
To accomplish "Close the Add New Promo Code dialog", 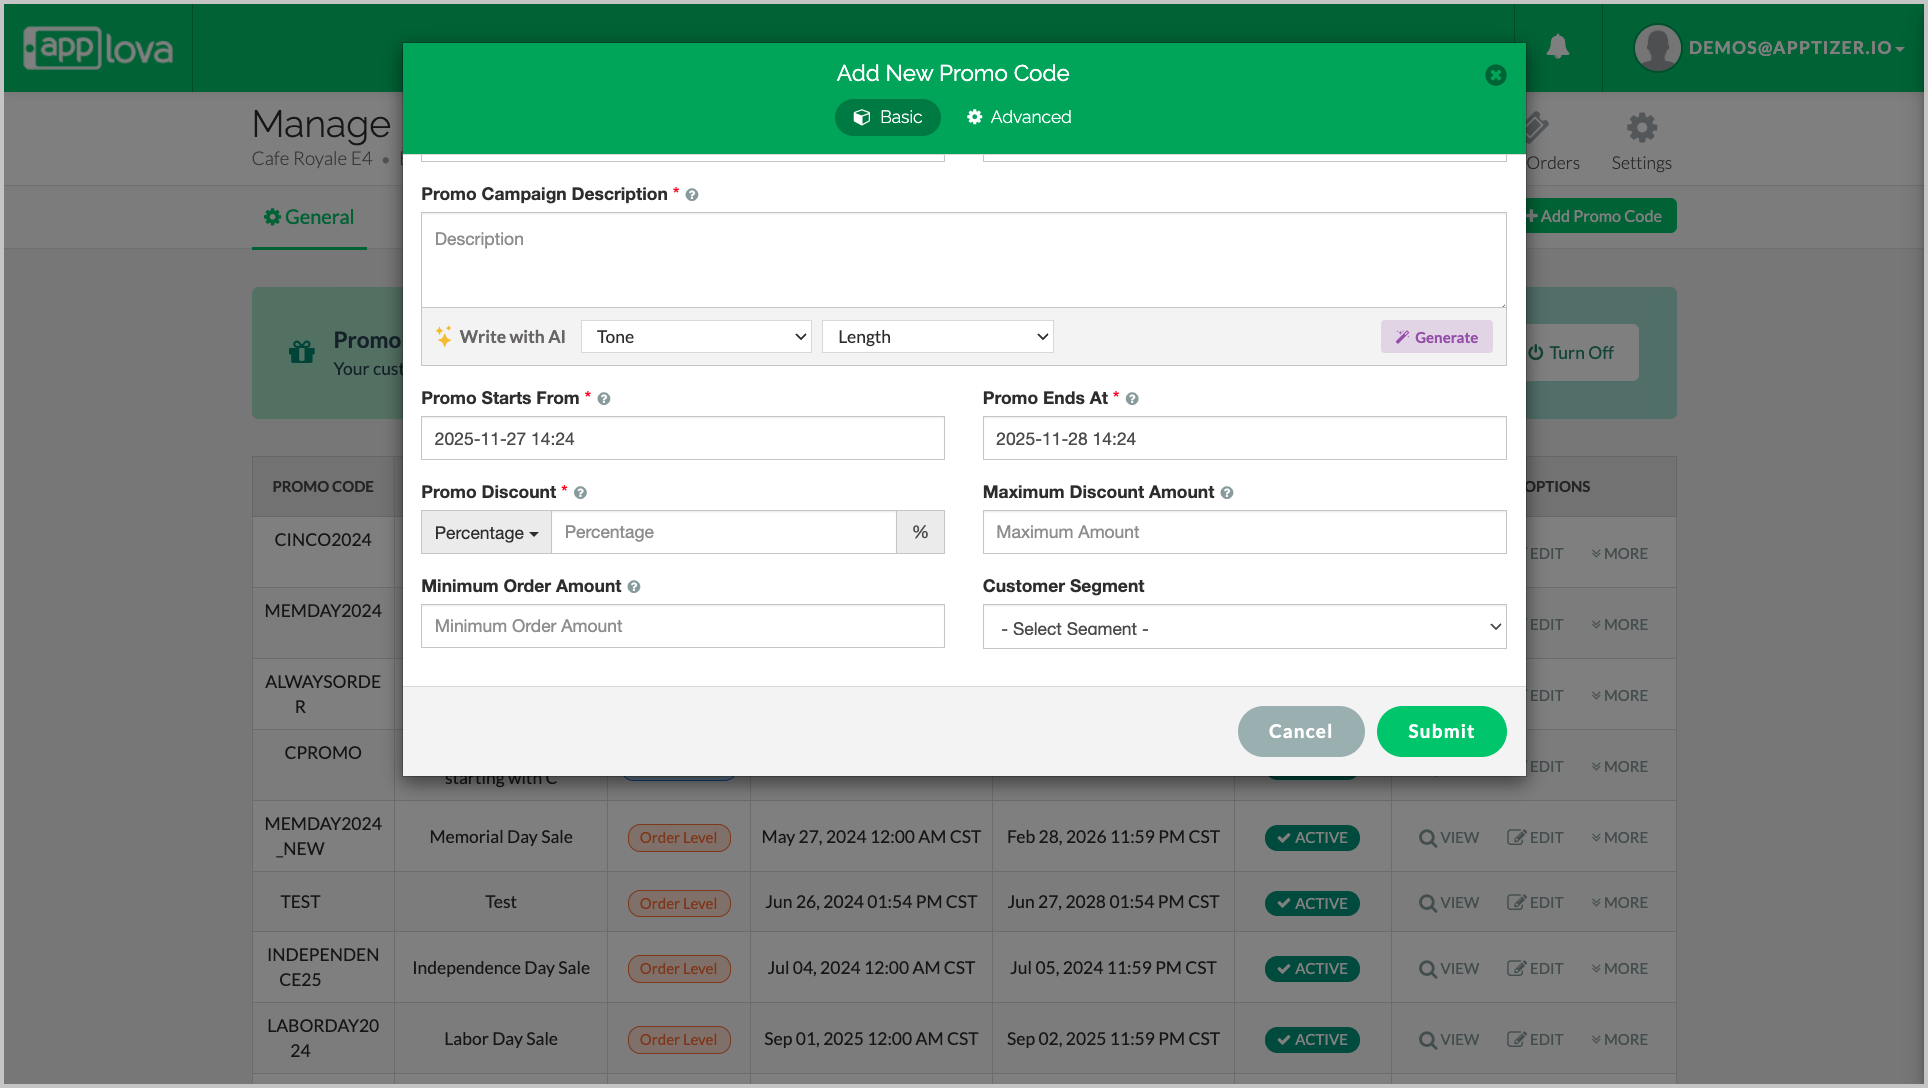I will (x=1495, y=75).
